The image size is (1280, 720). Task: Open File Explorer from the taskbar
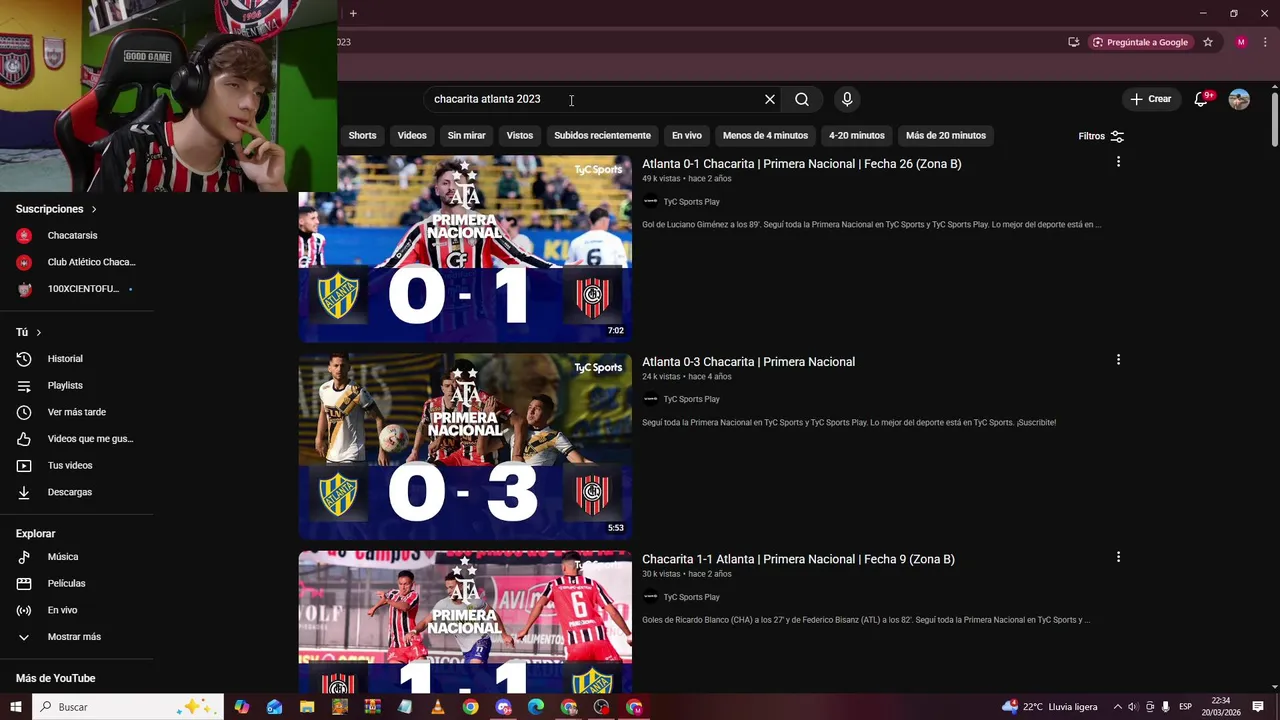(307, 707)
